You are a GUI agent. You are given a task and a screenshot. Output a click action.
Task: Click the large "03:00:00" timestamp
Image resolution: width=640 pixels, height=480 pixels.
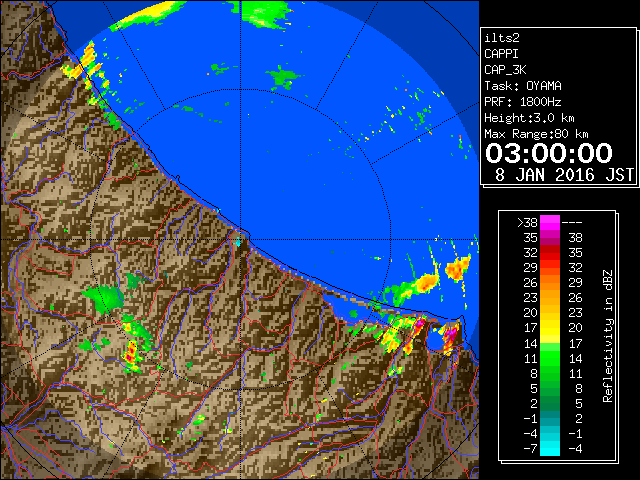(549, 153)
